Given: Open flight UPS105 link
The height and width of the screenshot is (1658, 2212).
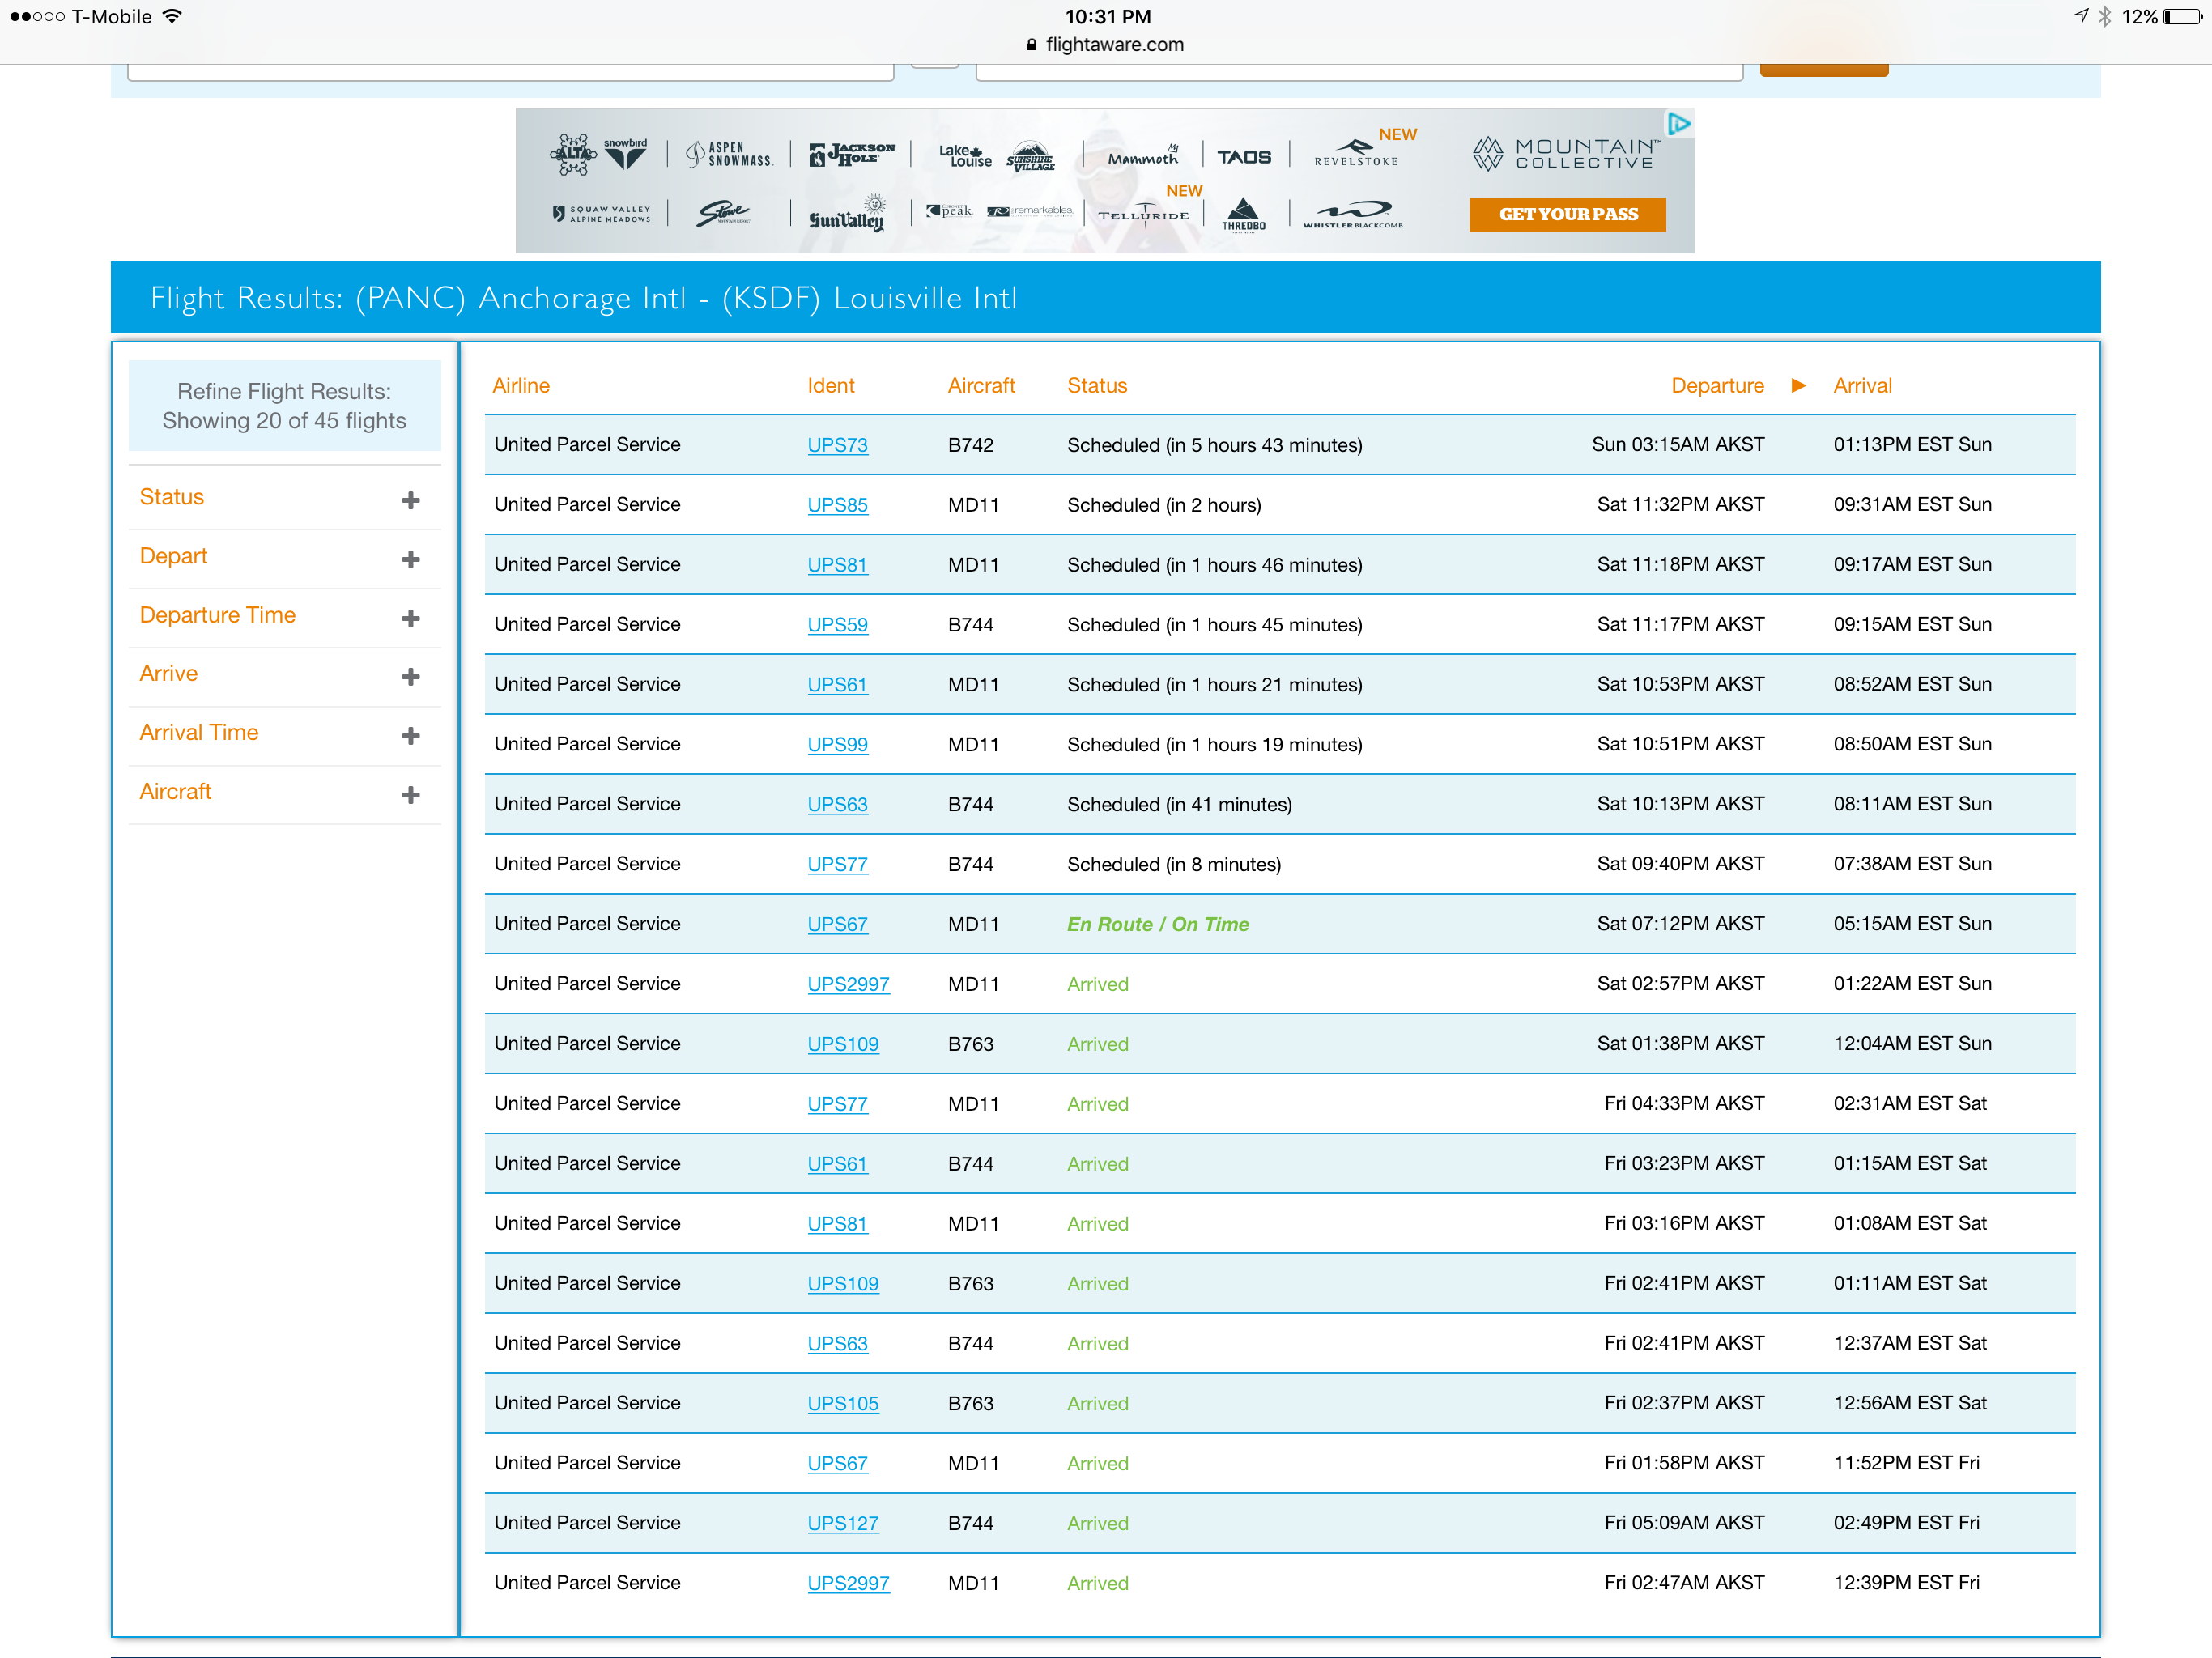Looking at the screenshot, I should pyautogui.click(x=843, y=1404).
